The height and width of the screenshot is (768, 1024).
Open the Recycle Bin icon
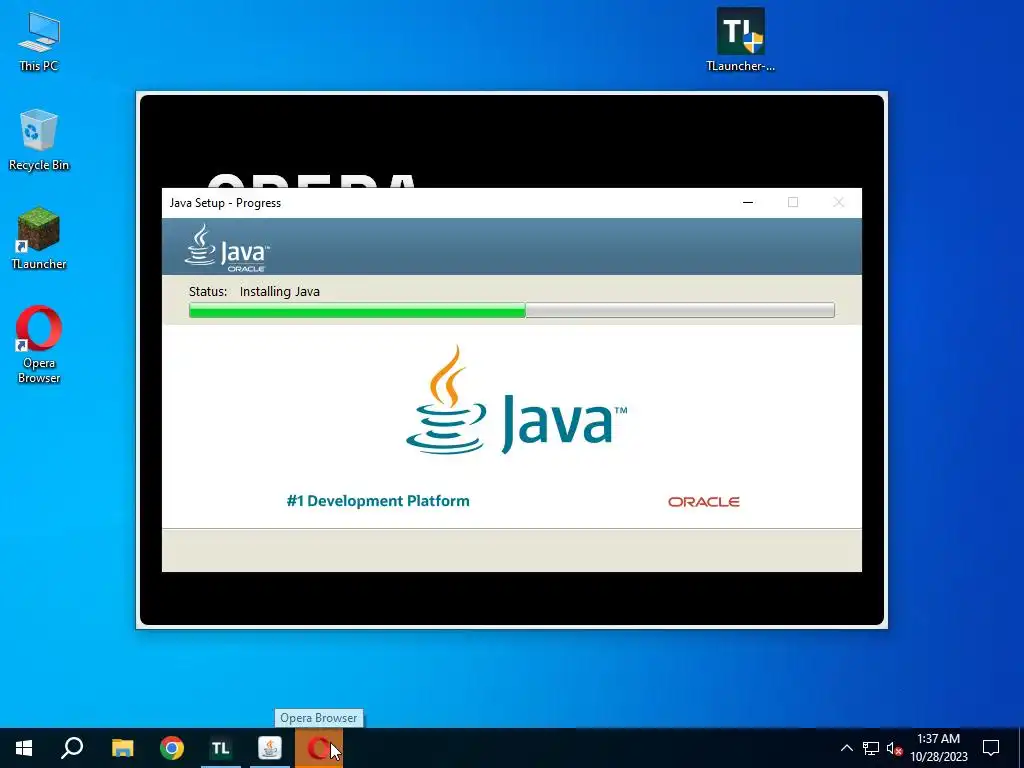pos(39,140)
